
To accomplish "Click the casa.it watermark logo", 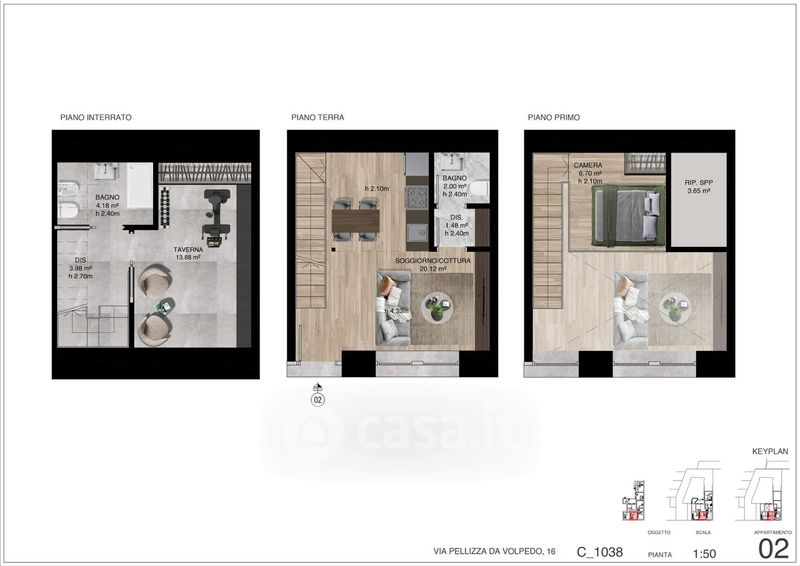I will (400, 431).
